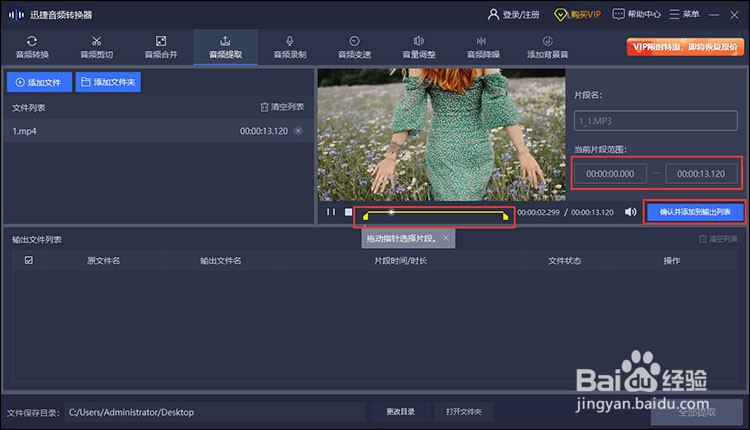Click the white playhead on the timeline
The image size is (750, 430).
391,212
